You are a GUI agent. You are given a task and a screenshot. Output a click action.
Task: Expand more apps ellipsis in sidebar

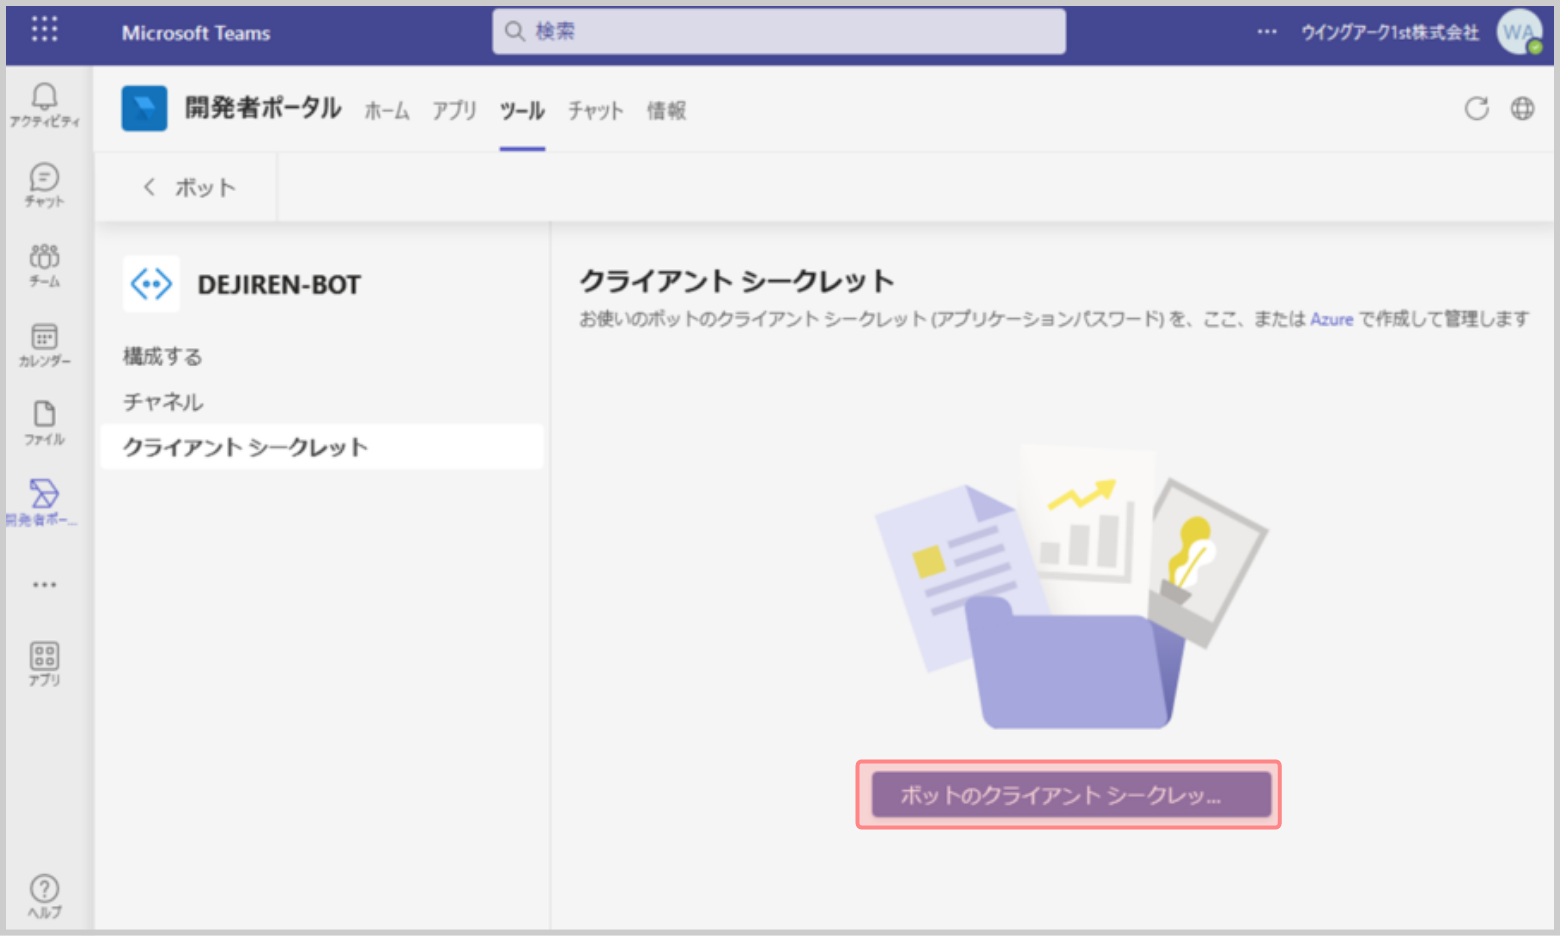click(x=44, y=585)
